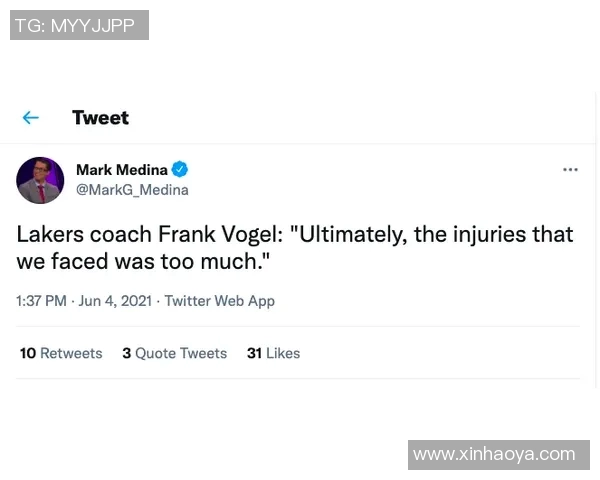The height and width of the screenshot is (480, 600).
Task: Show the 31 Likes list
Action: 273,353
